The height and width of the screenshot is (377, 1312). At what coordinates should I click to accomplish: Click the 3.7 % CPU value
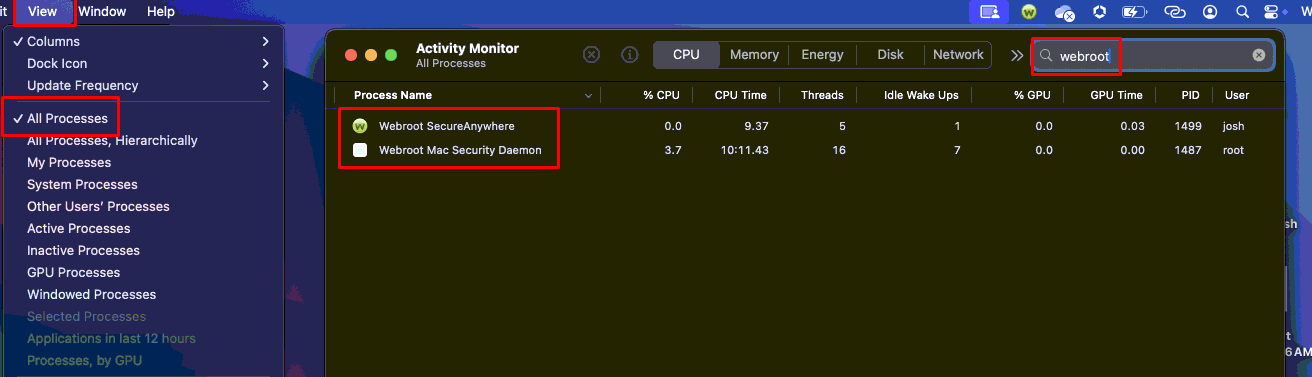point(672,150)
